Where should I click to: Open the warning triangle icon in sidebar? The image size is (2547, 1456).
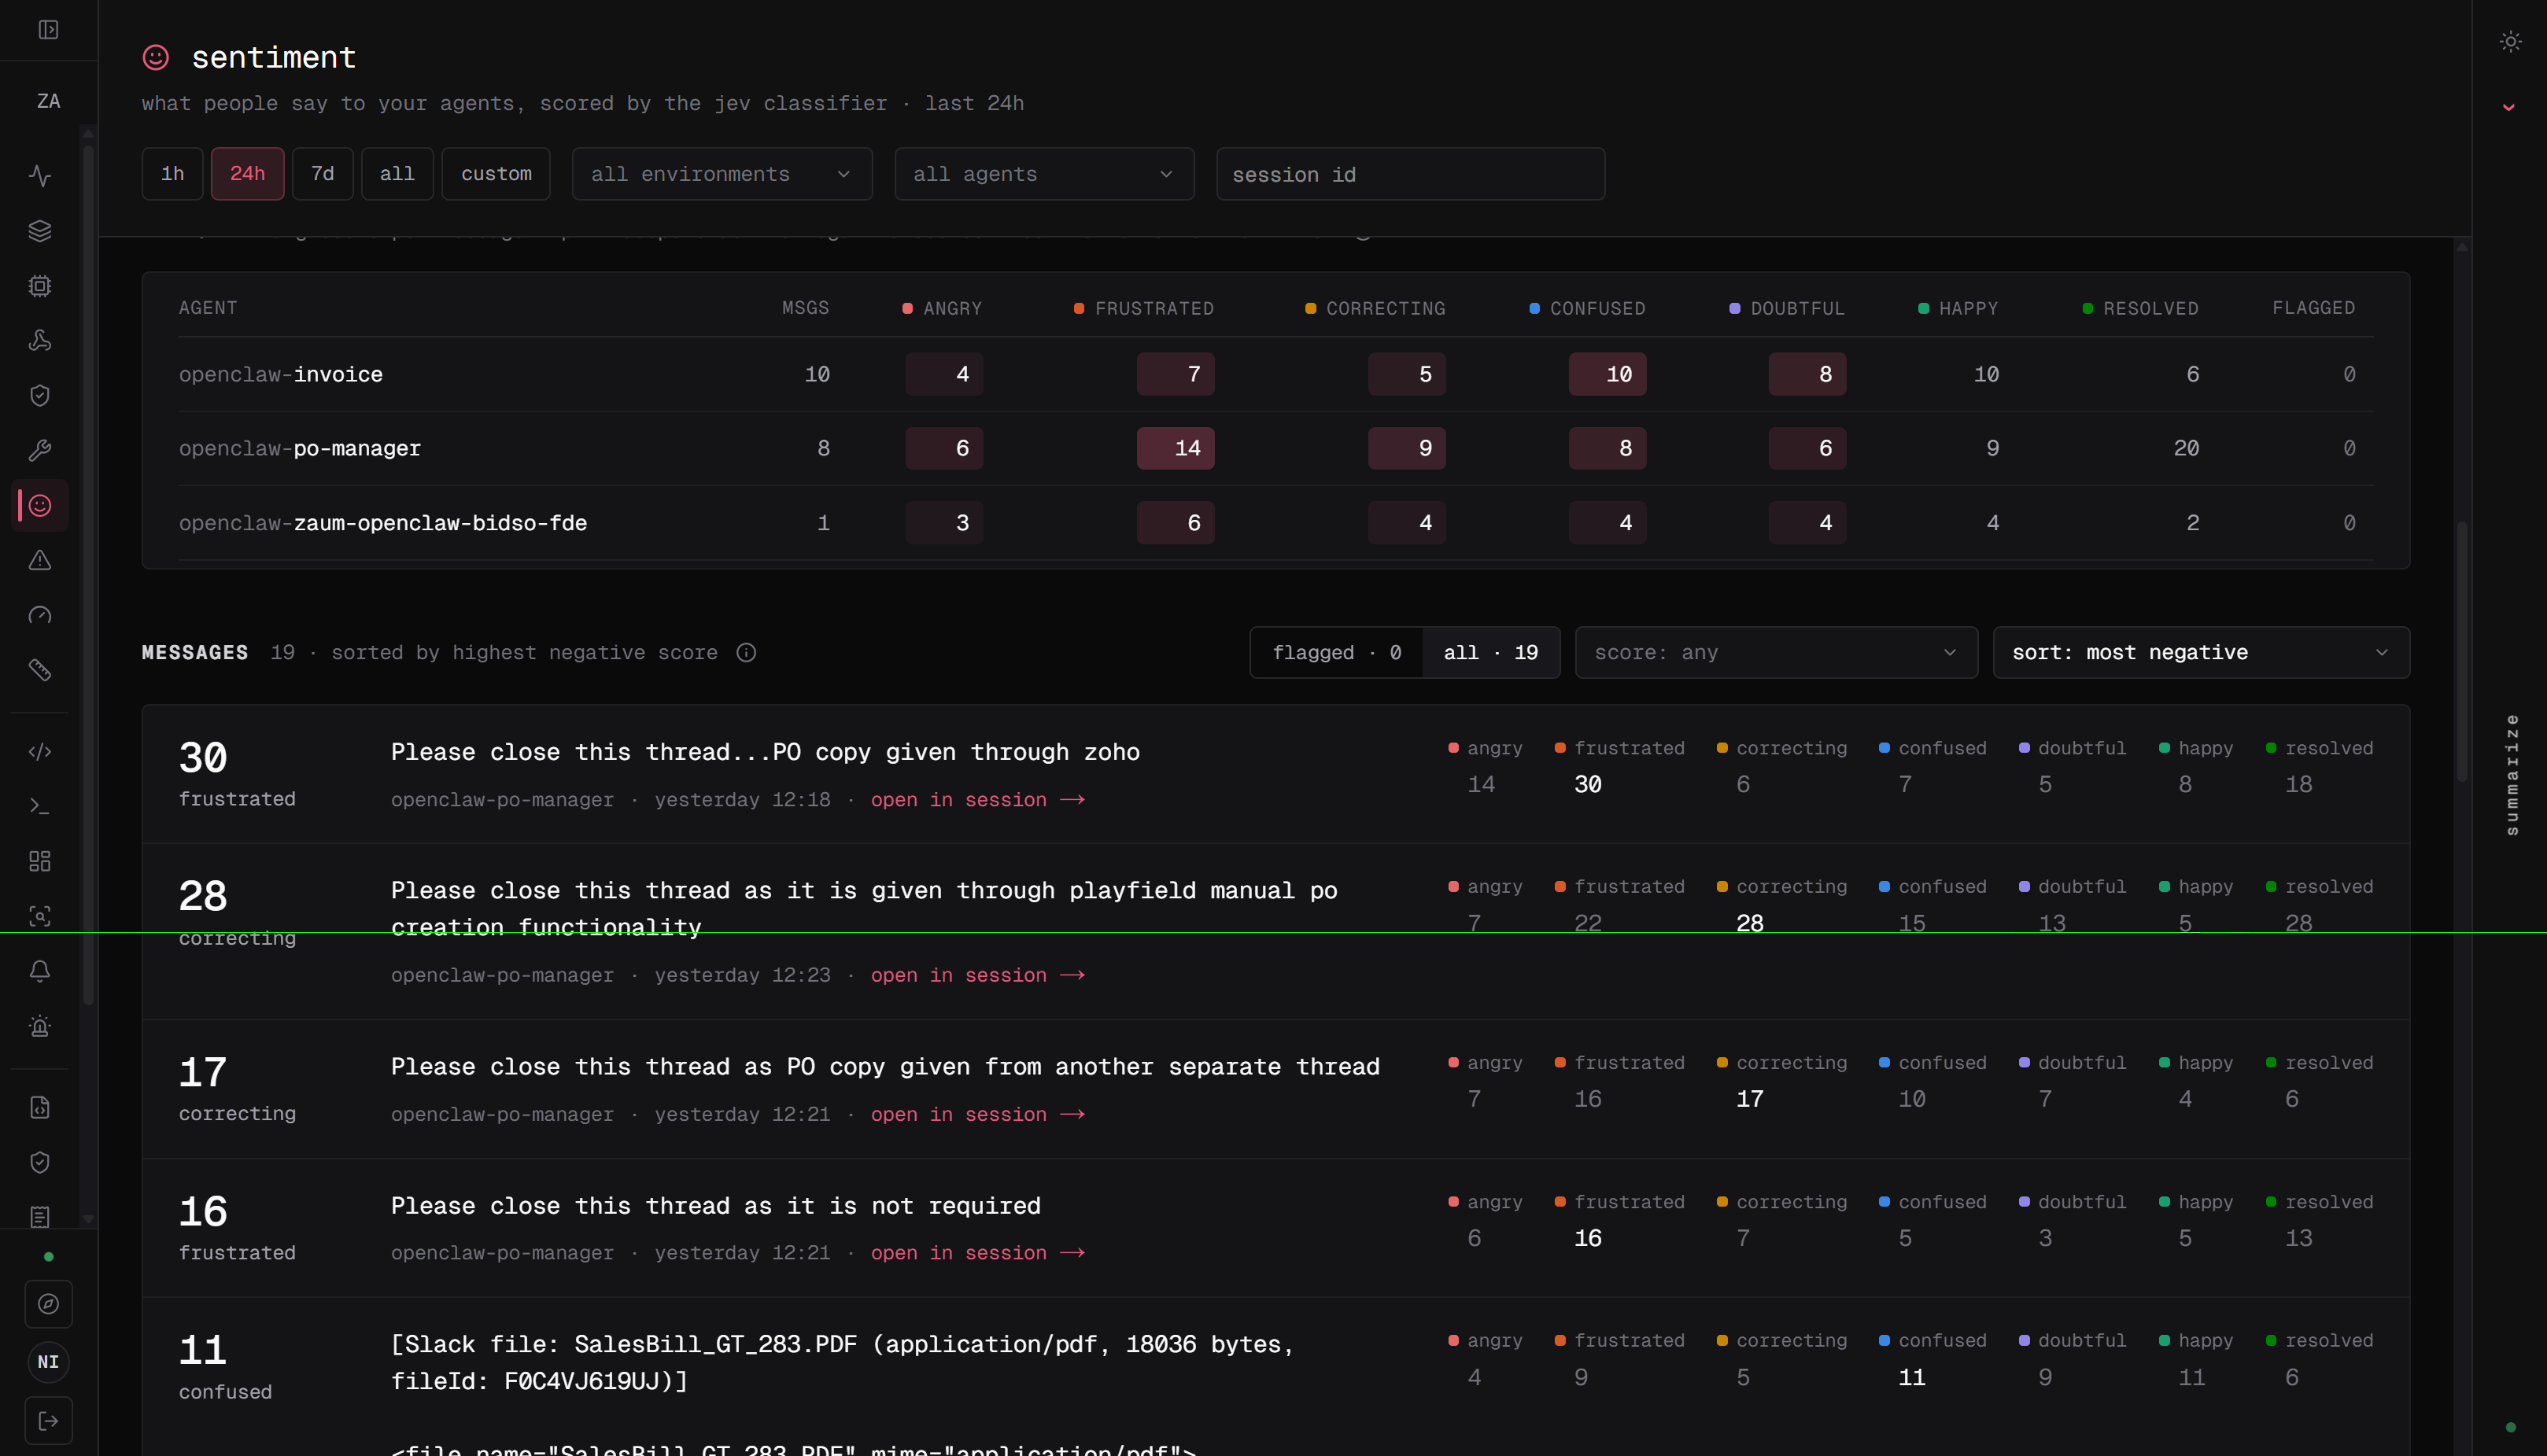(x=40, y=561)
